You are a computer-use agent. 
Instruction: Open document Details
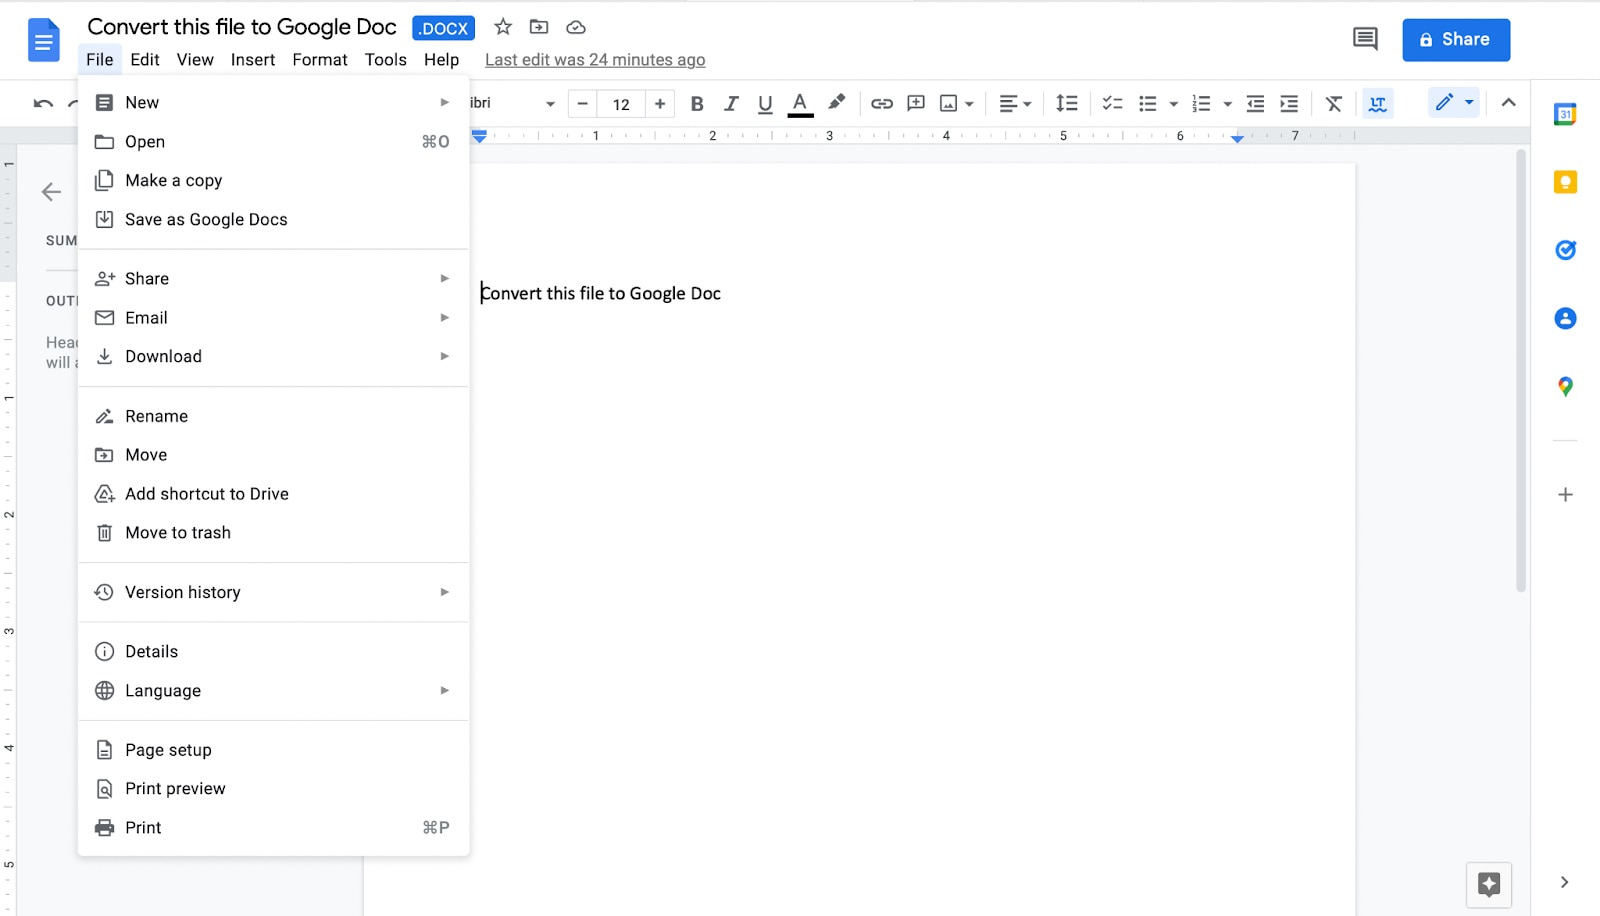tap(273, 651)
